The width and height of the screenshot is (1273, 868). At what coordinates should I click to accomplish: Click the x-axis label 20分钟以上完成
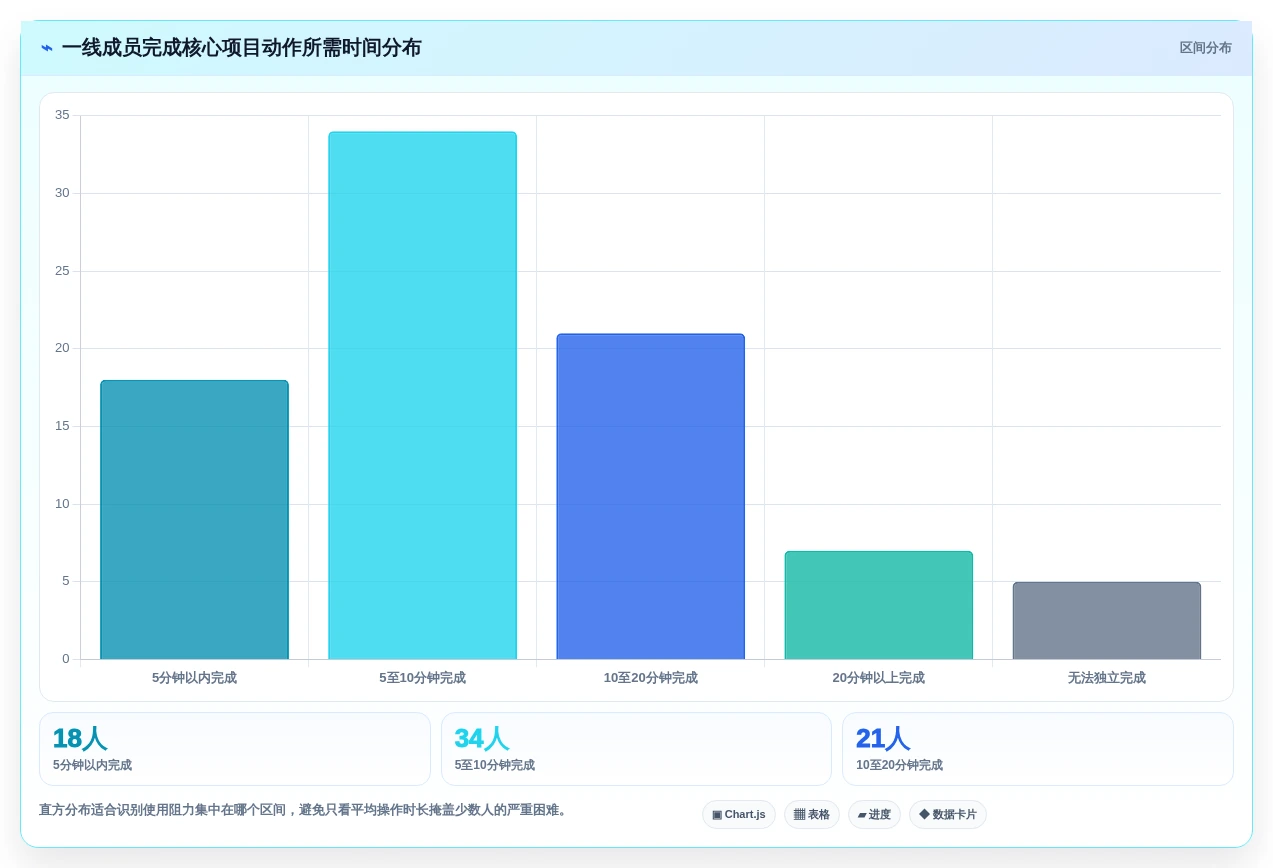tap(878, 678)
